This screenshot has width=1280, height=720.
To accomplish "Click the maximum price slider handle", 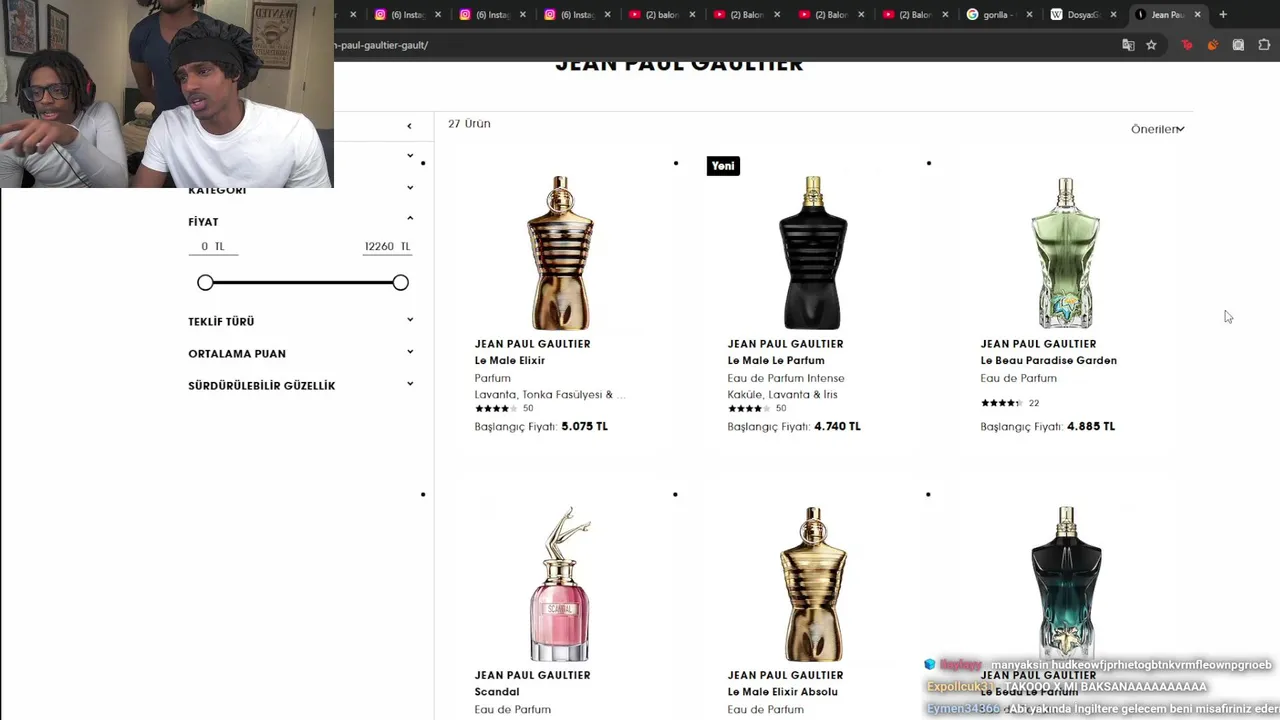I will [x=400, y=283].
